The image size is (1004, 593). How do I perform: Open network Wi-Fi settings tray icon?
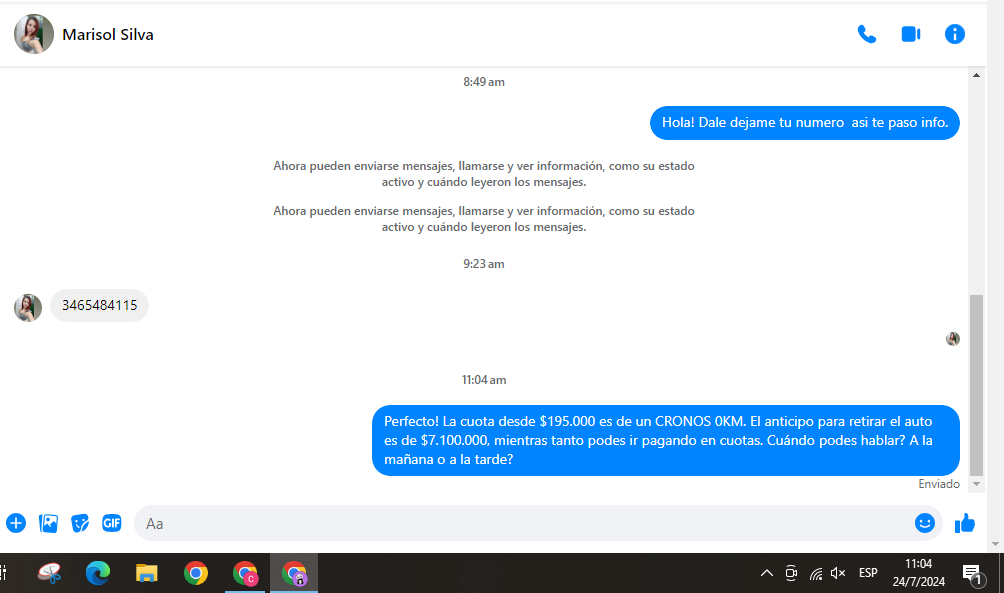tap(816, 573)
